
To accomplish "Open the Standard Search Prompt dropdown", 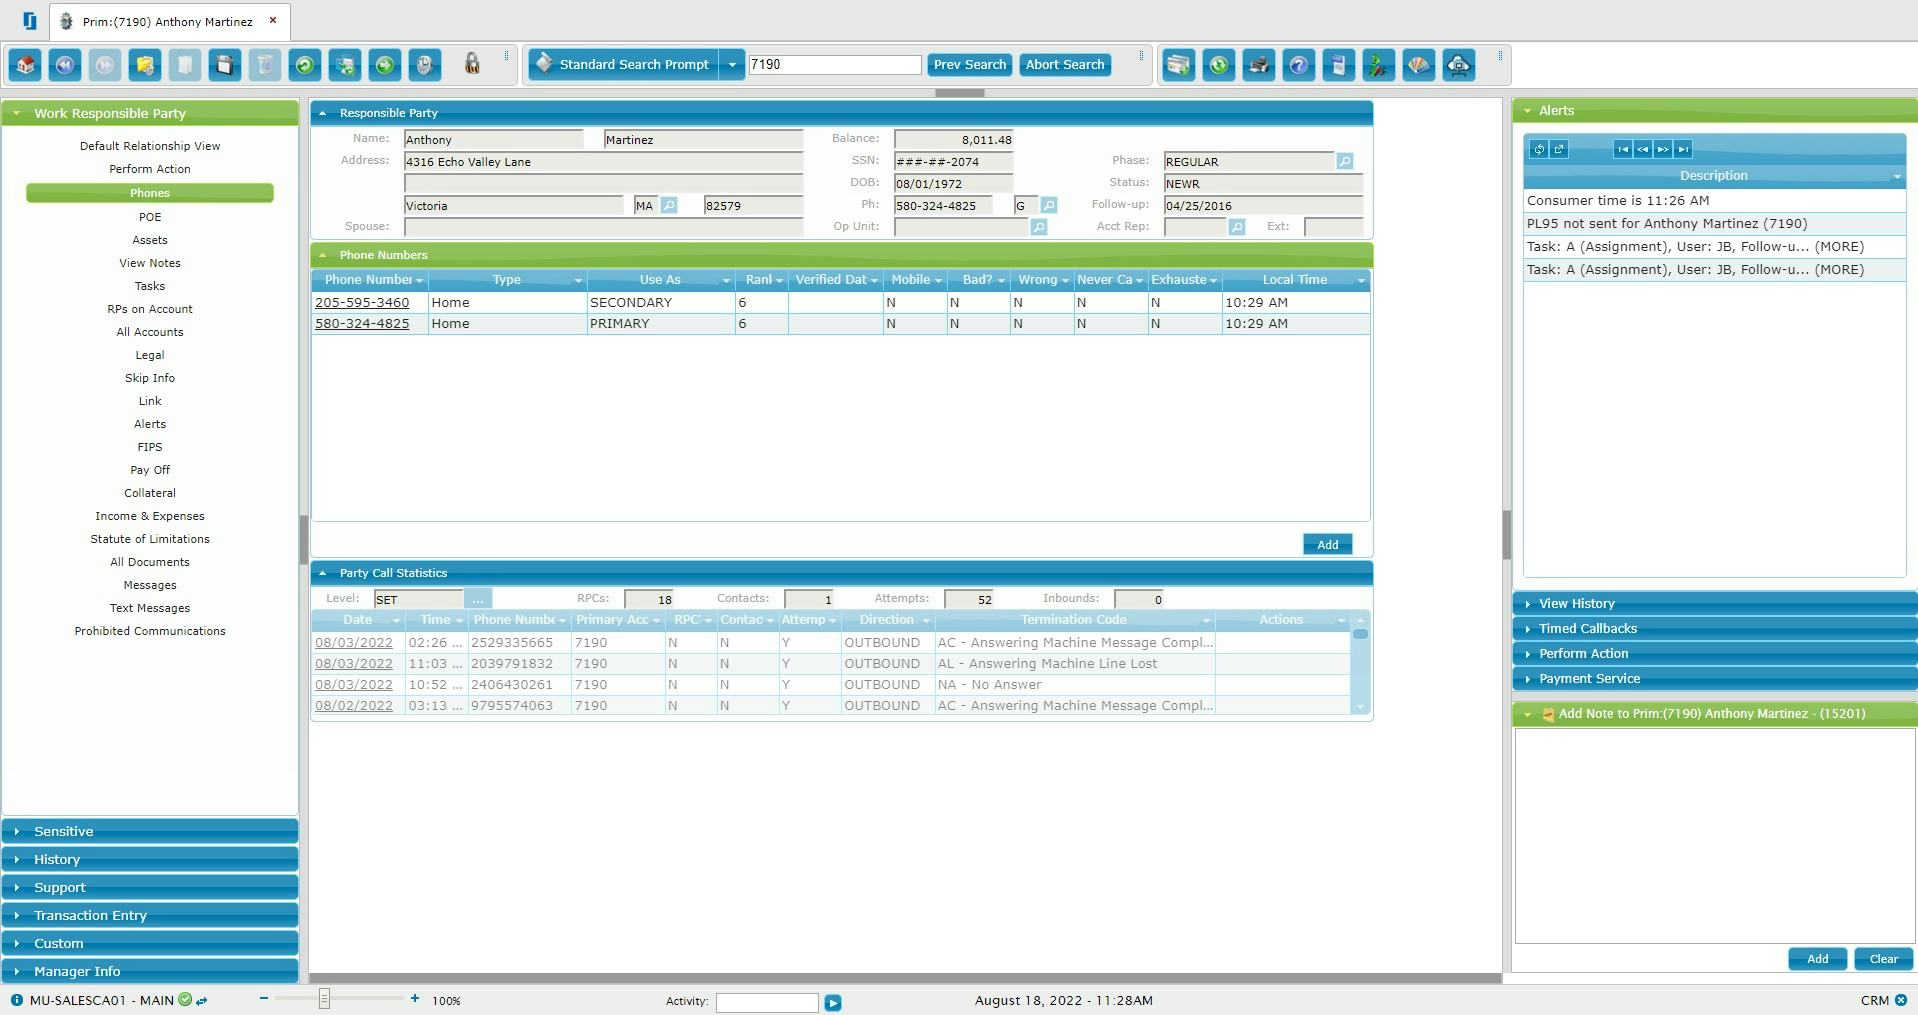I will (731, 64).
